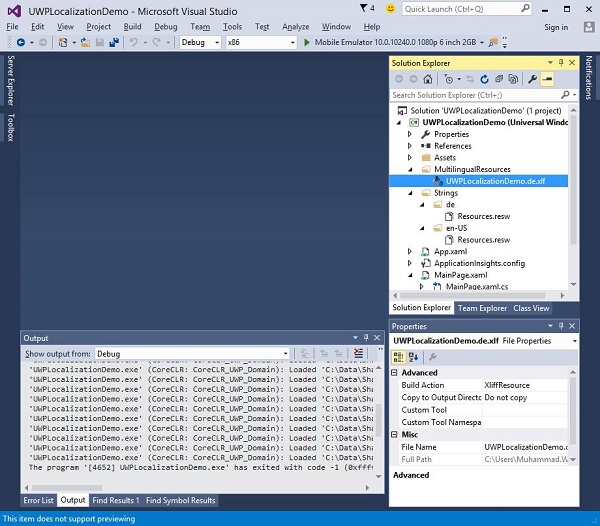600x526 pixels.
Task: Open the notifications flag icon
Action: click(363, 8)
